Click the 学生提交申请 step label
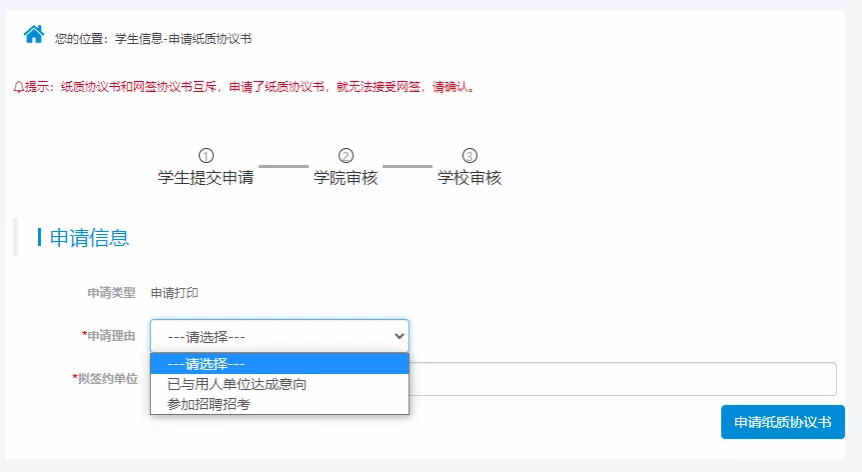862x472 pixels. click(x=206, y=178)
